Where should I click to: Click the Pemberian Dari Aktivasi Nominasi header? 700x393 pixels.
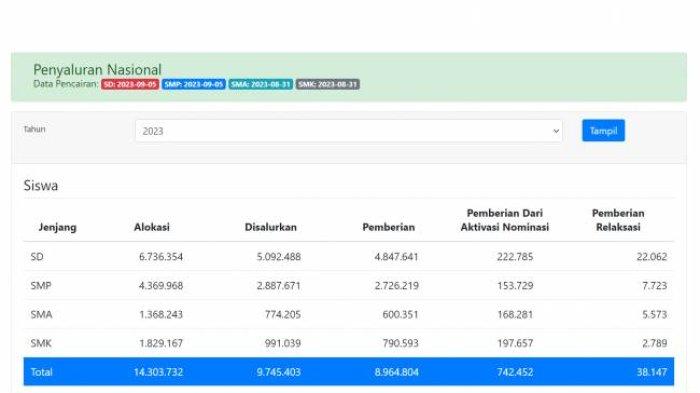click(504, 220)
